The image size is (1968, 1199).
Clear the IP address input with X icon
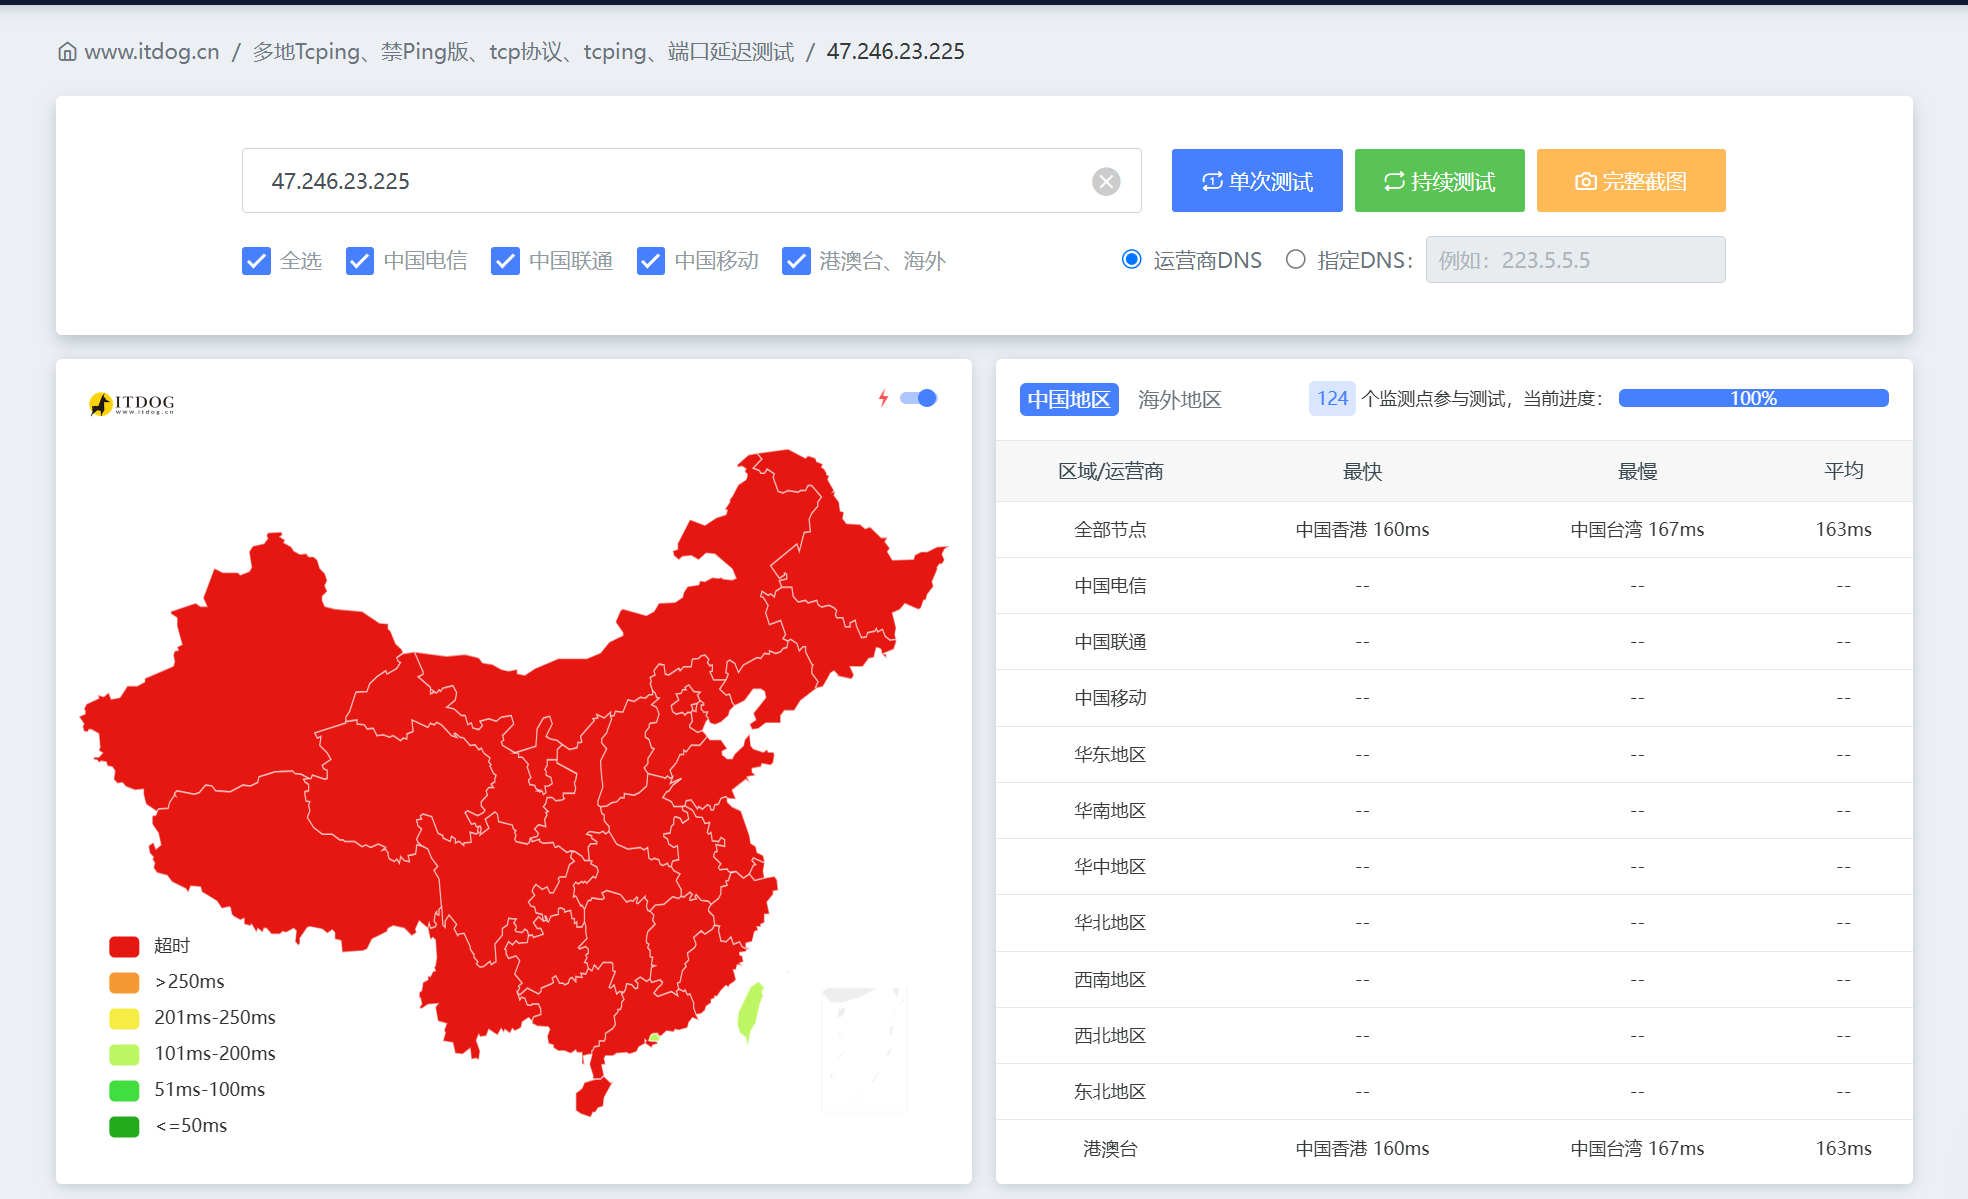1105,181
